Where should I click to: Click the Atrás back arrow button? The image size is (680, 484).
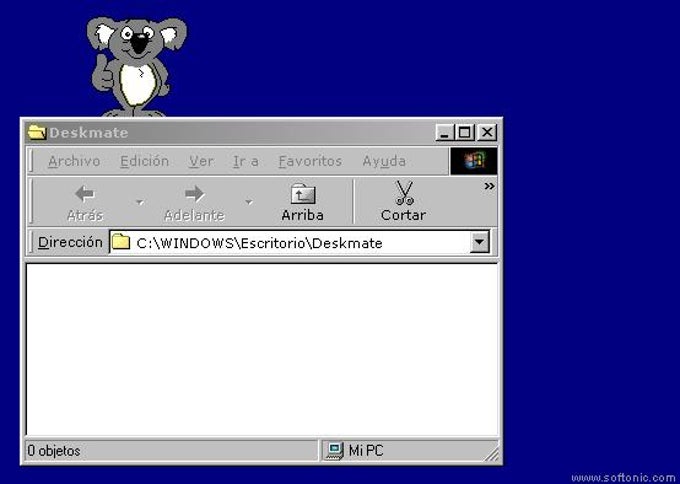(x=85, y=203)
